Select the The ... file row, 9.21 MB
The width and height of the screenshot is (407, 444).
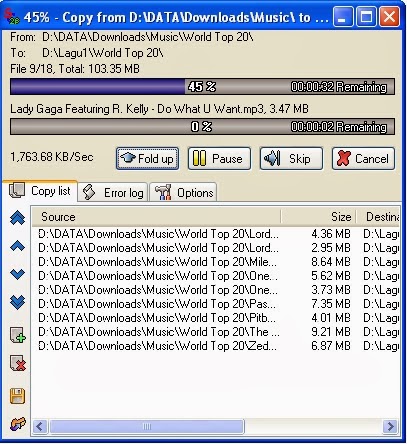click(216, 332)
